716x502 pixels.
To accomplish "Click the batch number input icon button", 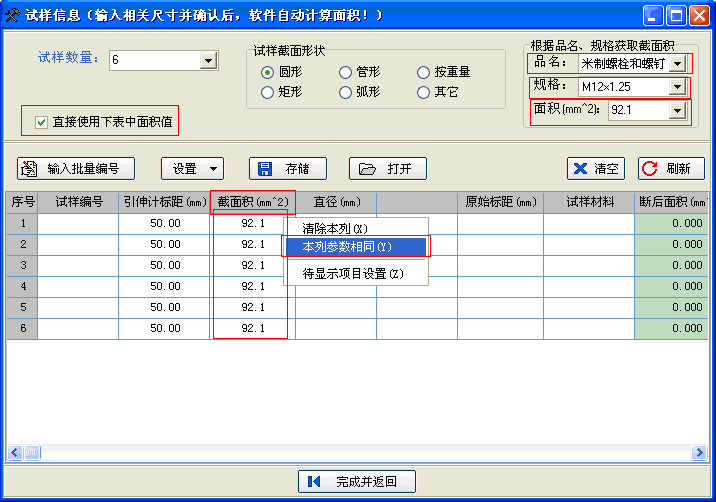I will (x=76, y=168).
